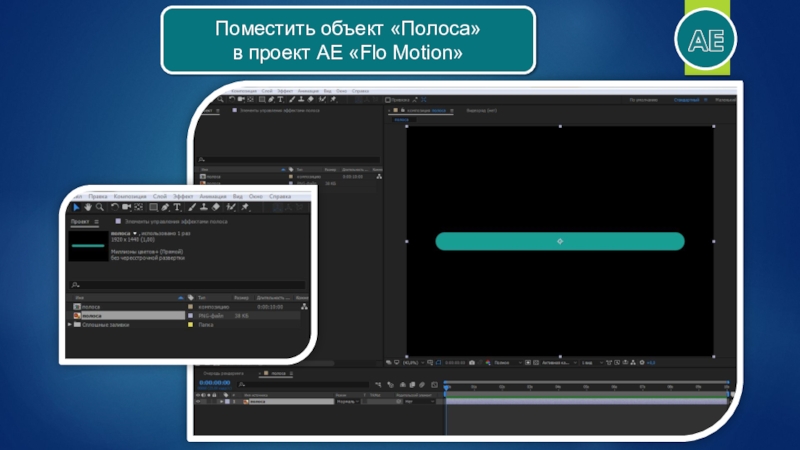Select the Camera tool in enlarged inset
The image size is (800, 450).
(127, 207)
